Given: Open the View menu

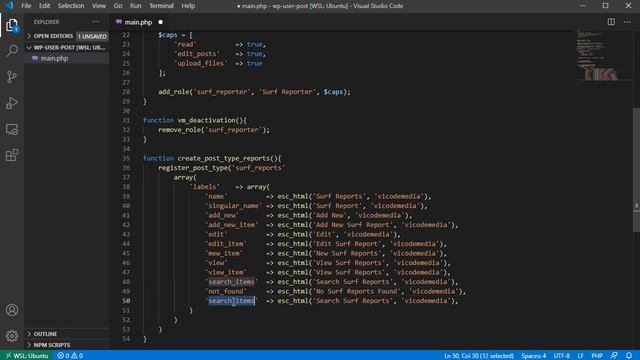Looking at the screenshot, I should point(98,6).
